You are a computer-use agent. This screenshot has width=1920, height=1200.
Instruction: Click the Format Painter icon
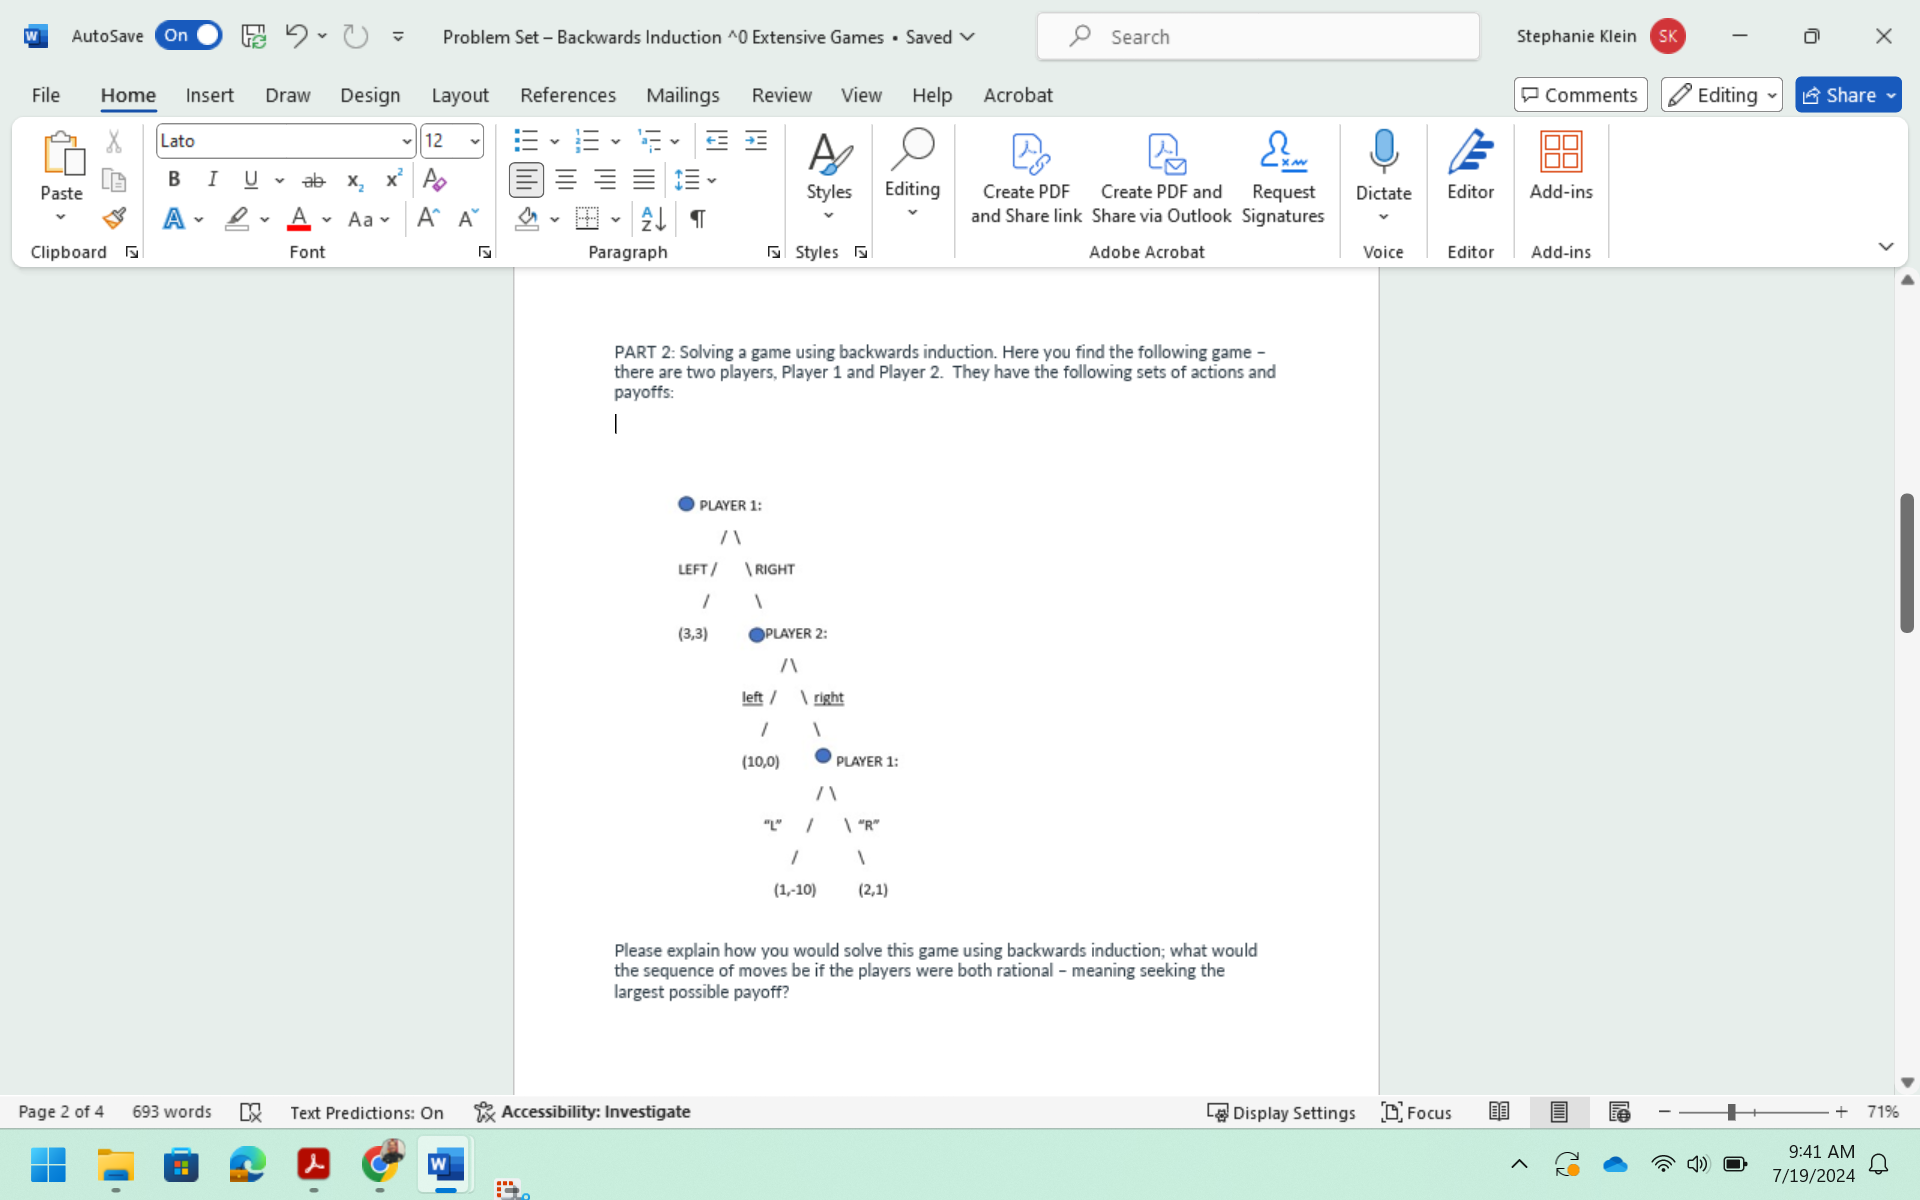(114, 218)
